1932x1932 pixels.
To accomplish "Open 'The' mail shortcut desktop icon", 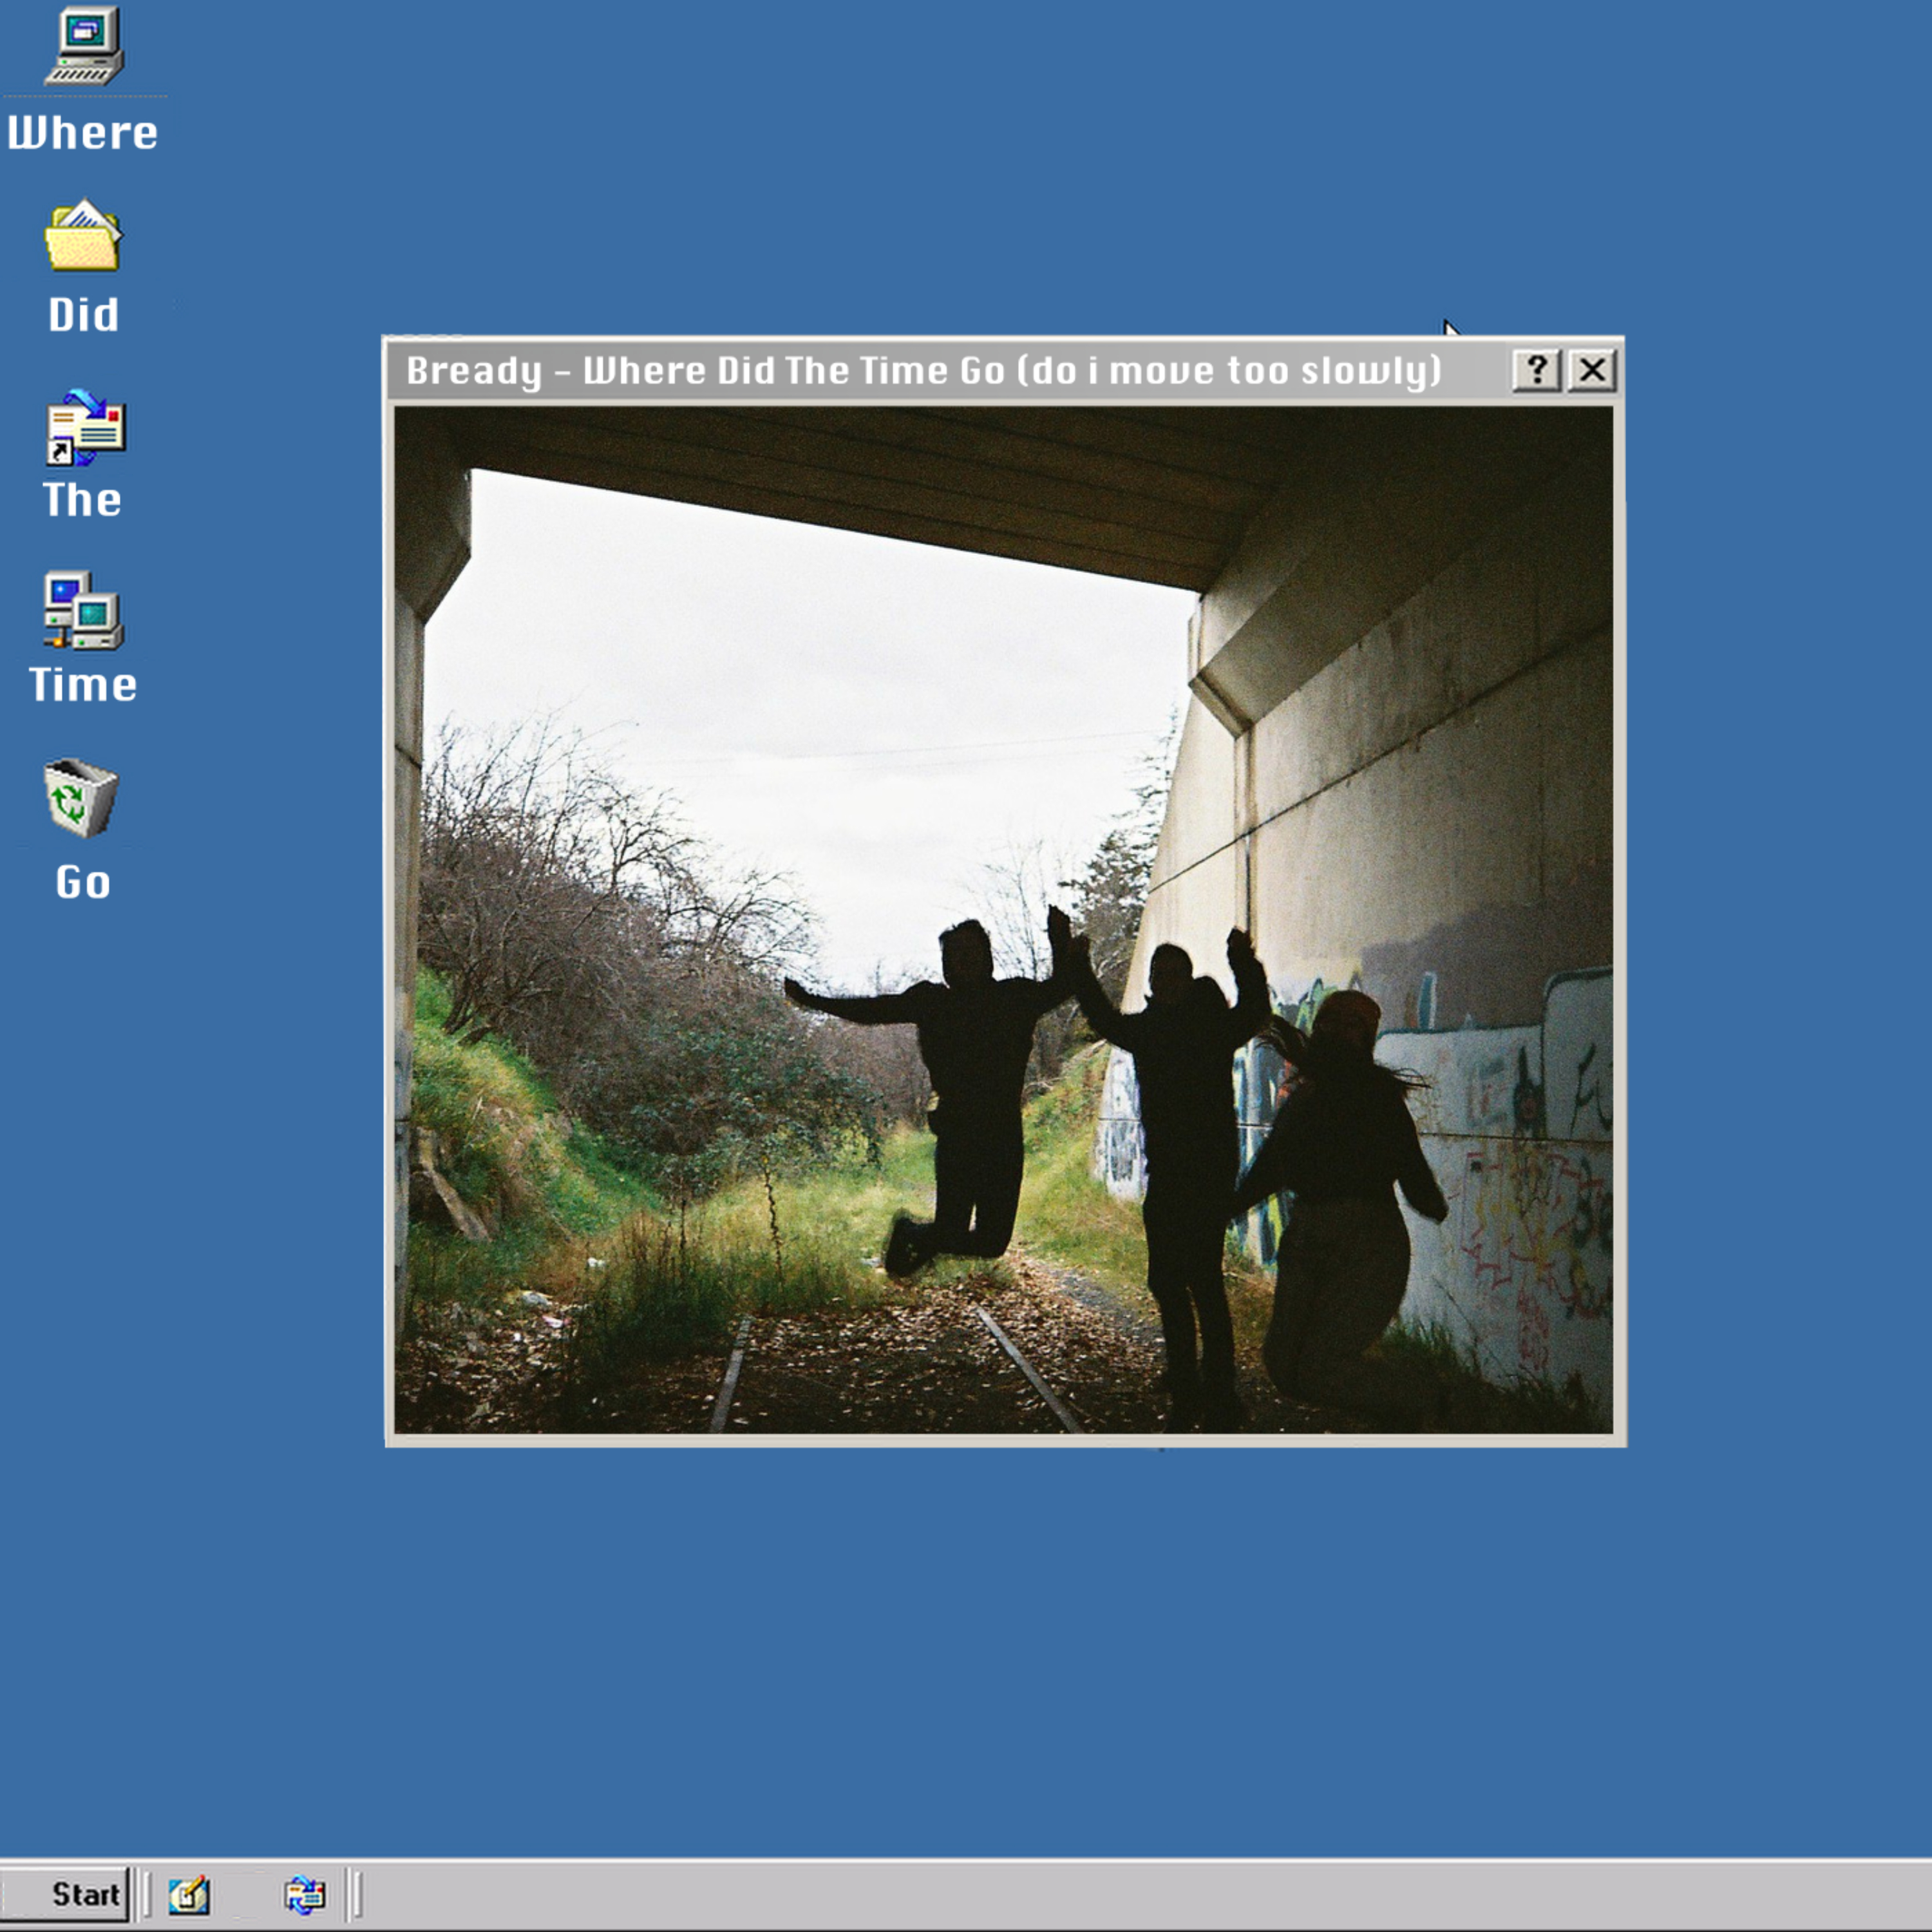I will (85, 428).
